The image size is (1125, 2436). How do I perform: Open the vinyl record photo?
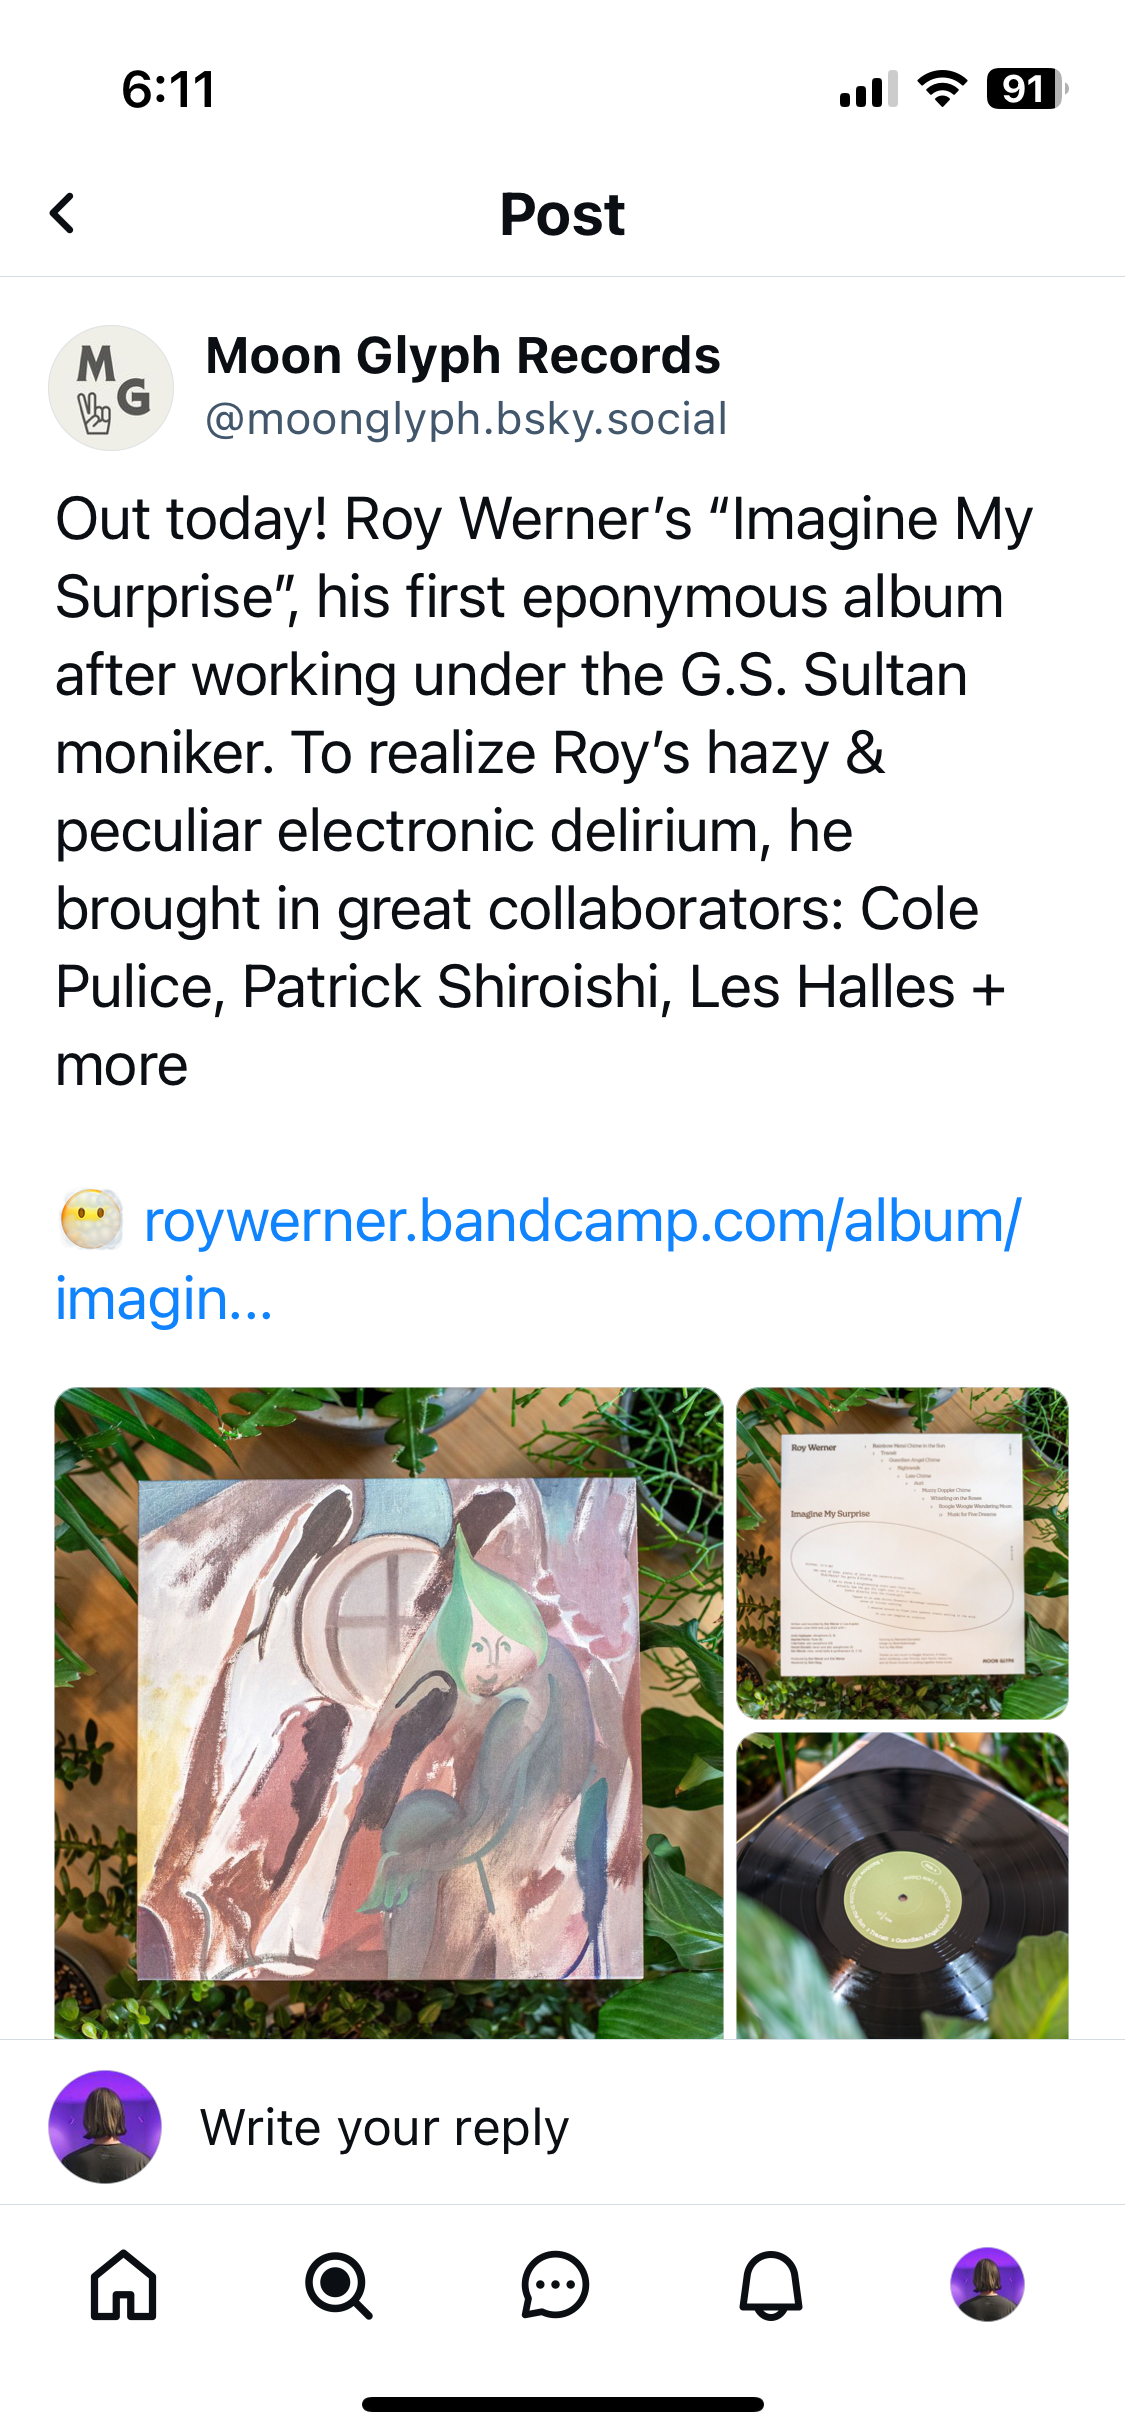tap(903, 1885)
